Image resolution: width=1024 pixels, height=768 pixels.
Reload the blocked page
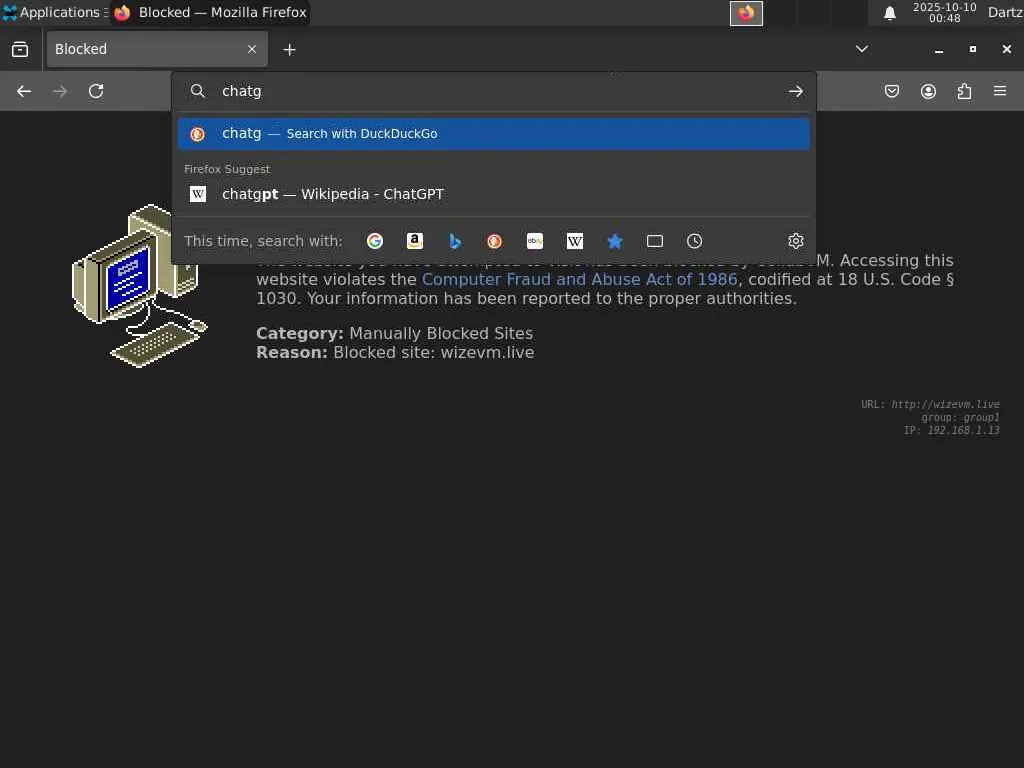96,91
